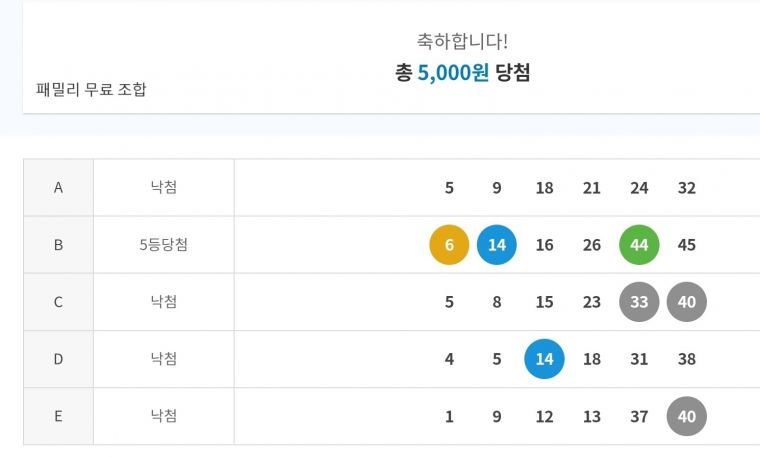Image resolution: width=760 pixels, height=457 pixels.
Task: Click the 5,000원 prize amount text
Action: click(453, 73)
